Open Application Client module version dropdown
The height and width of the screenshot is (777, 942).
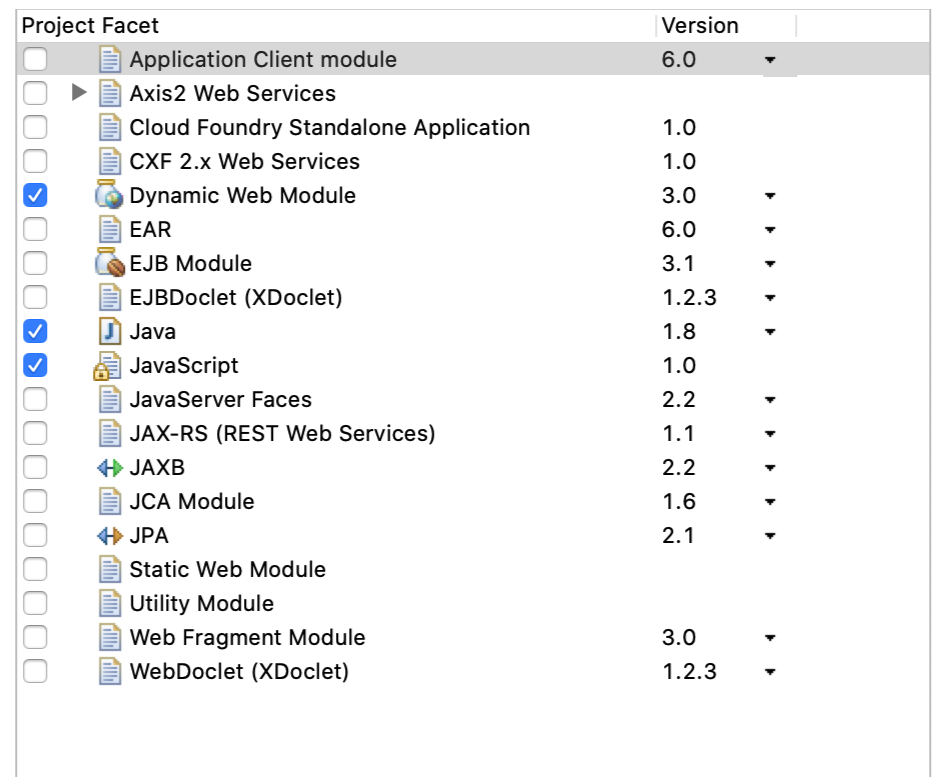tap(770, 60)
